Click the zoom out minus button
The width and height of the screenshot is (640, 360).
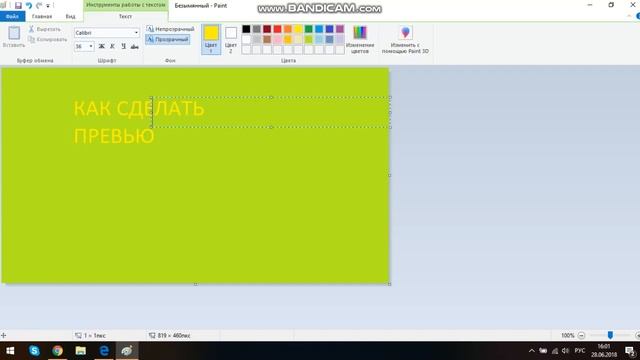pos(581,335)
